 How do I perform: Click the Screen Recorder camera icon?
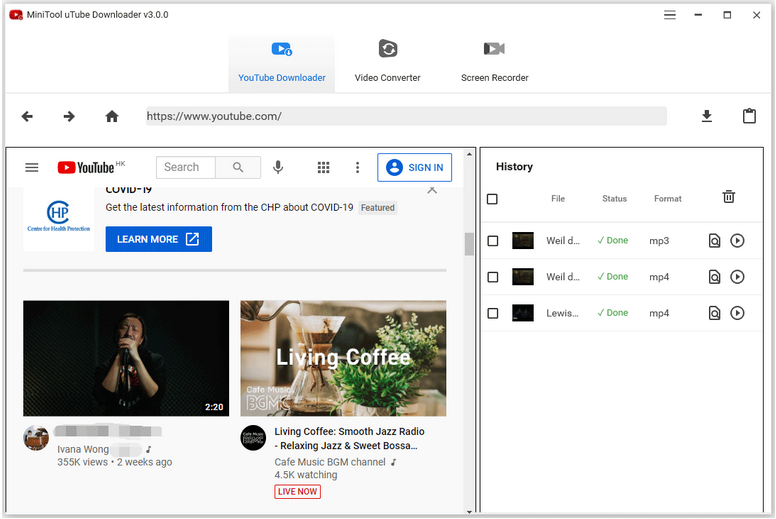pyautogui.click(x=494, y=48)
